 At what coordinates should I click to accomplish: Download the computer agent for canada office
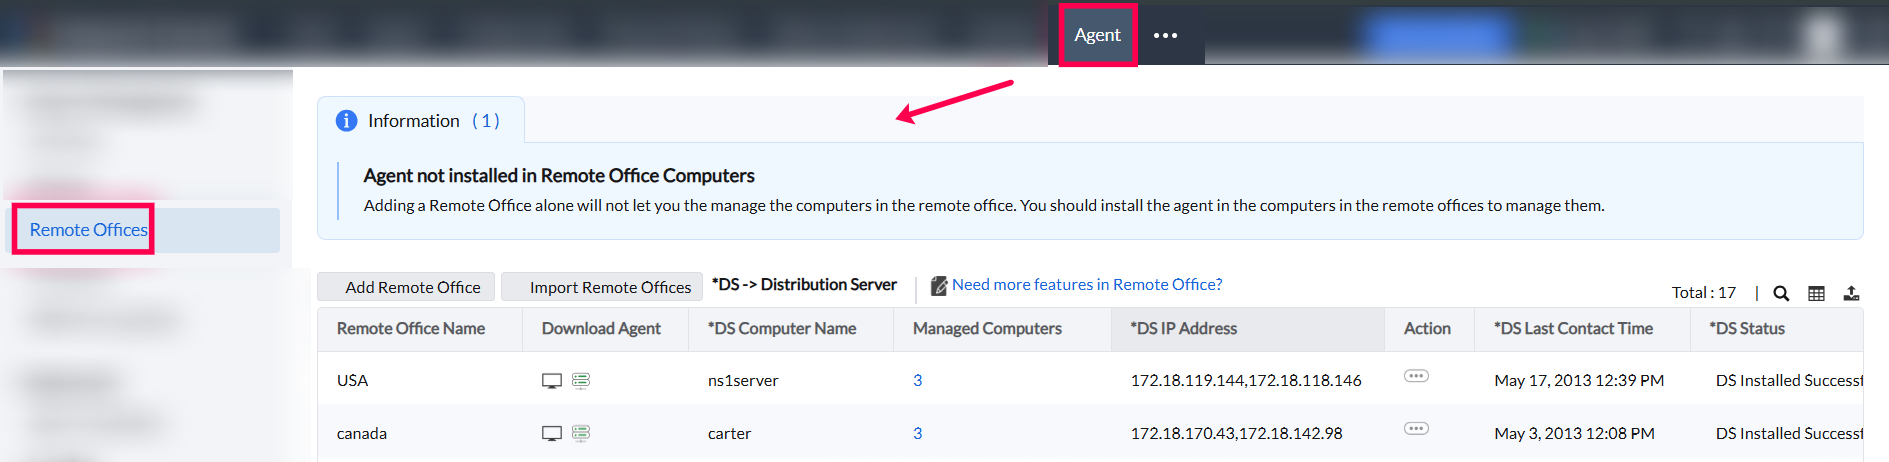click(x=551, y=434)
